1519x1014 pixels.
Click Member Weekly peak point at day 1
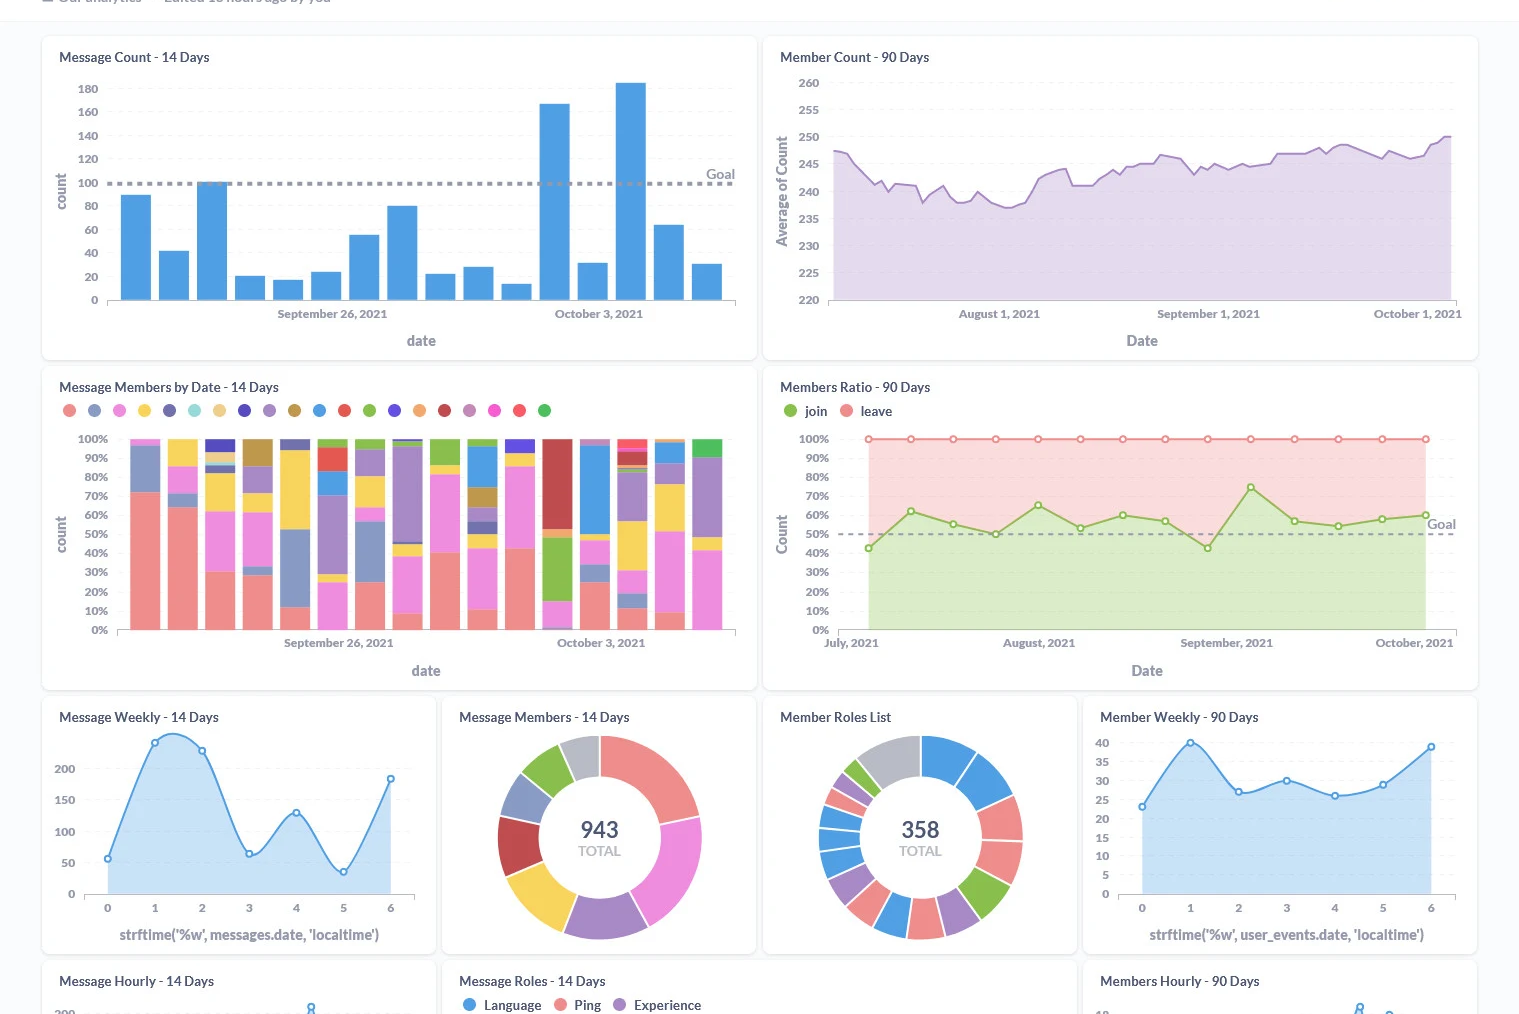(x=1190, y=743)
